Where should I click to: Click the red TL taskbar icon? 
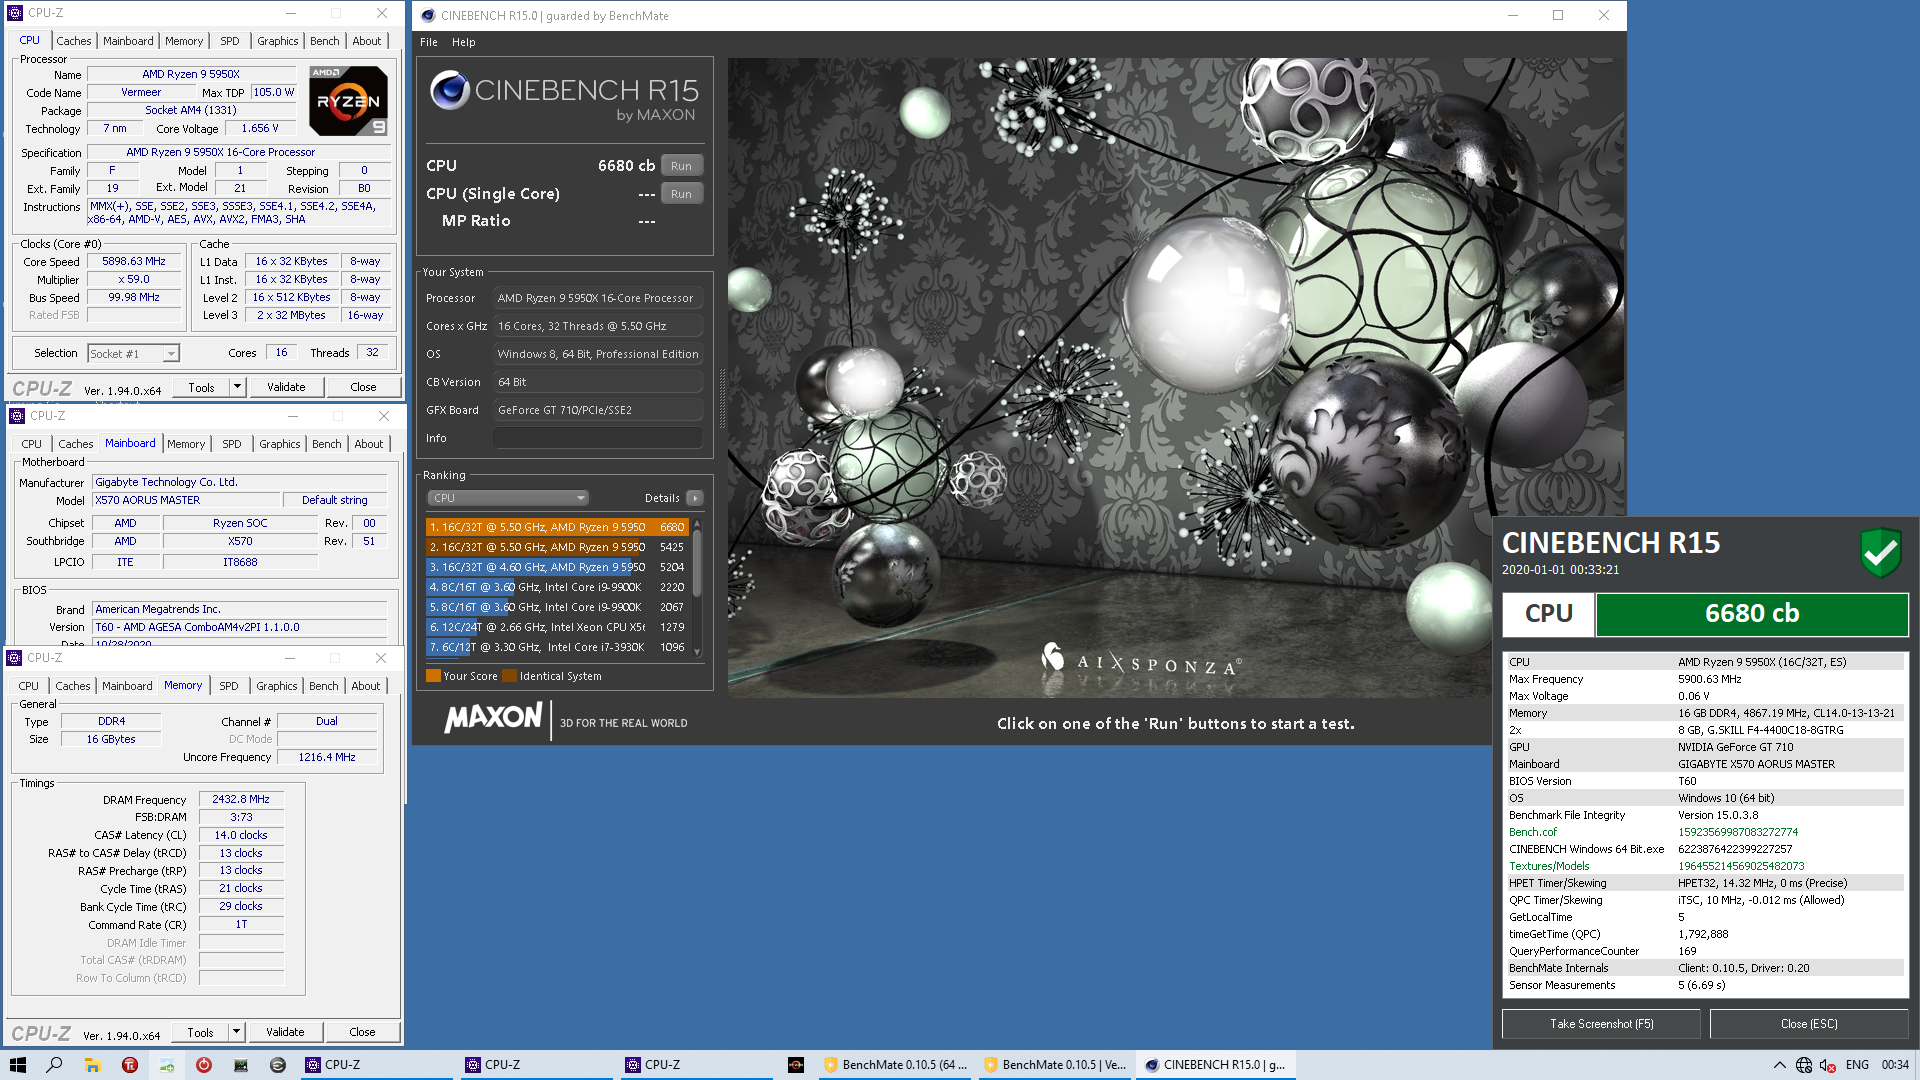pos(130,1065)
